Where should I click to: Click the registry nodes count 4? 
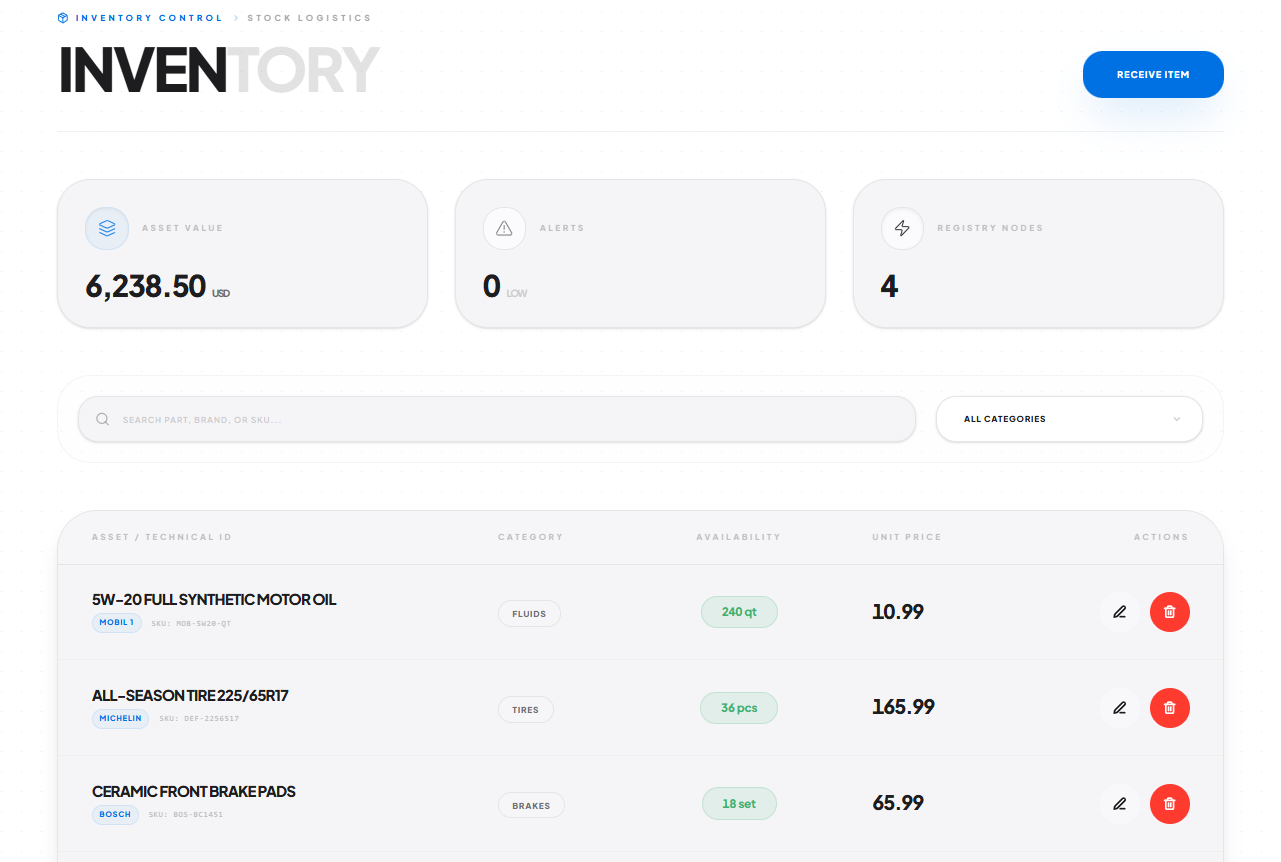889,287
